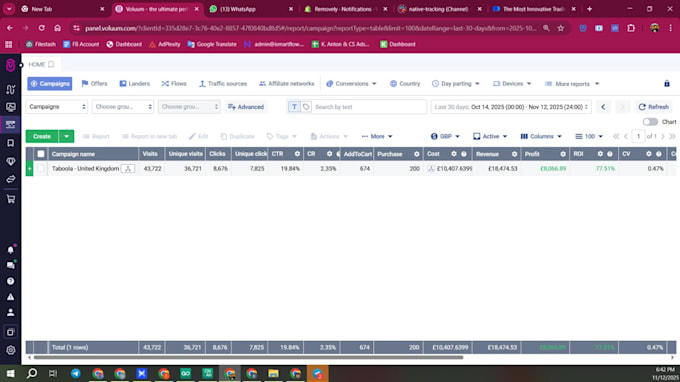The image size is (680, 382).
Task: Switch to the Flows tab
Action: point(174,84)
